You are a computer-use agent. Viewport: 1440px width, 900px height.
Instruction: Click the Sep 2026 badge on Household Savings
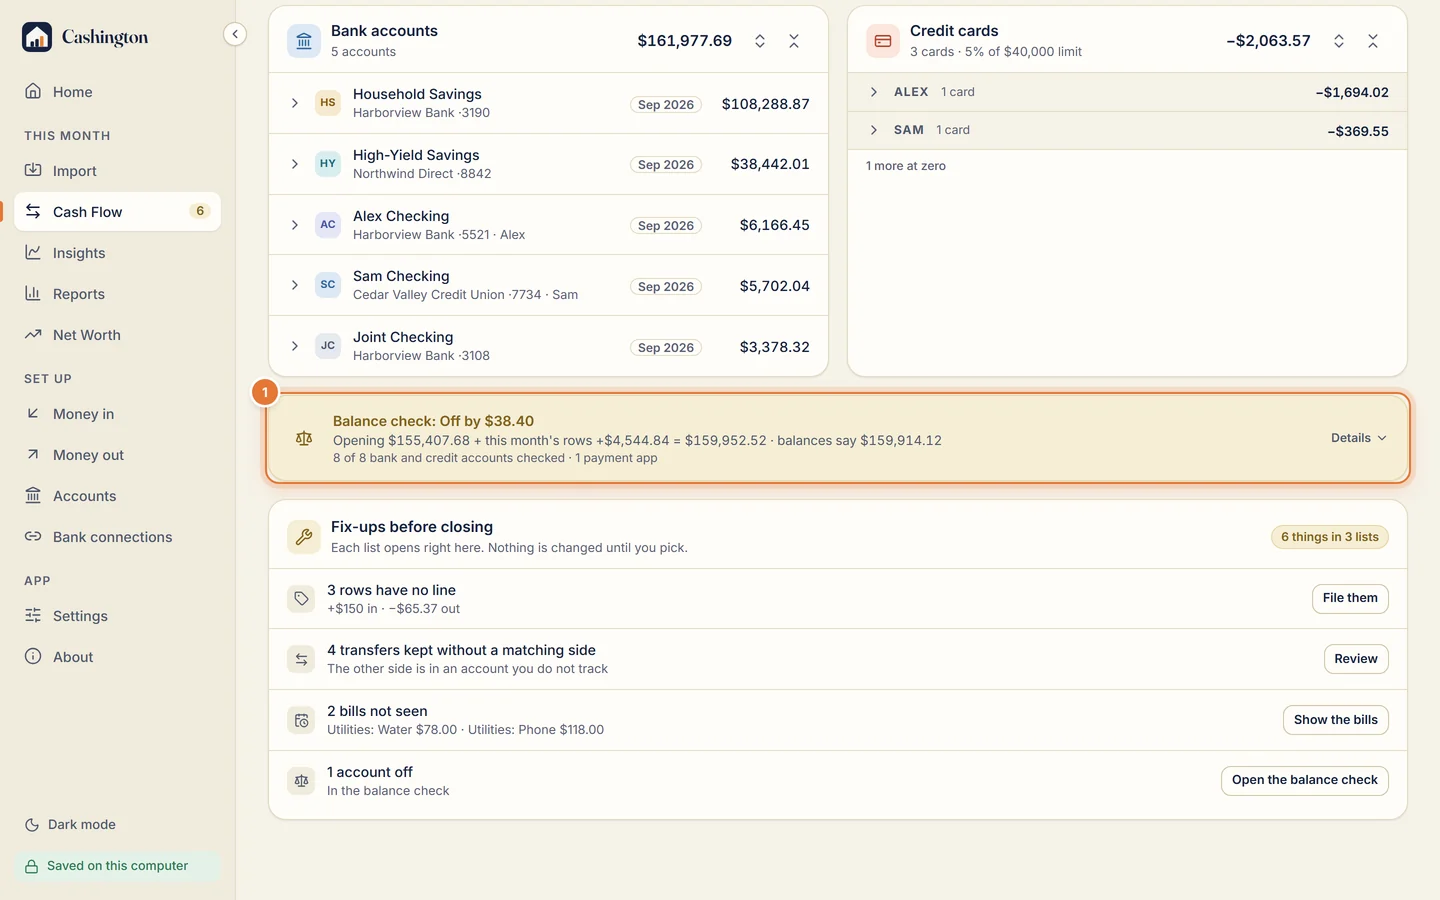(666, 104)
